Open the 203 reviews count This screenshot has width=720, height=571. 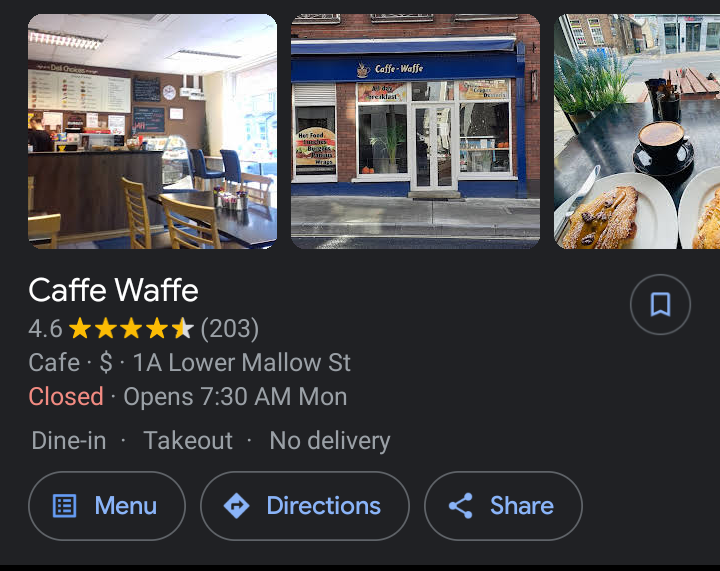coord(230,329)
